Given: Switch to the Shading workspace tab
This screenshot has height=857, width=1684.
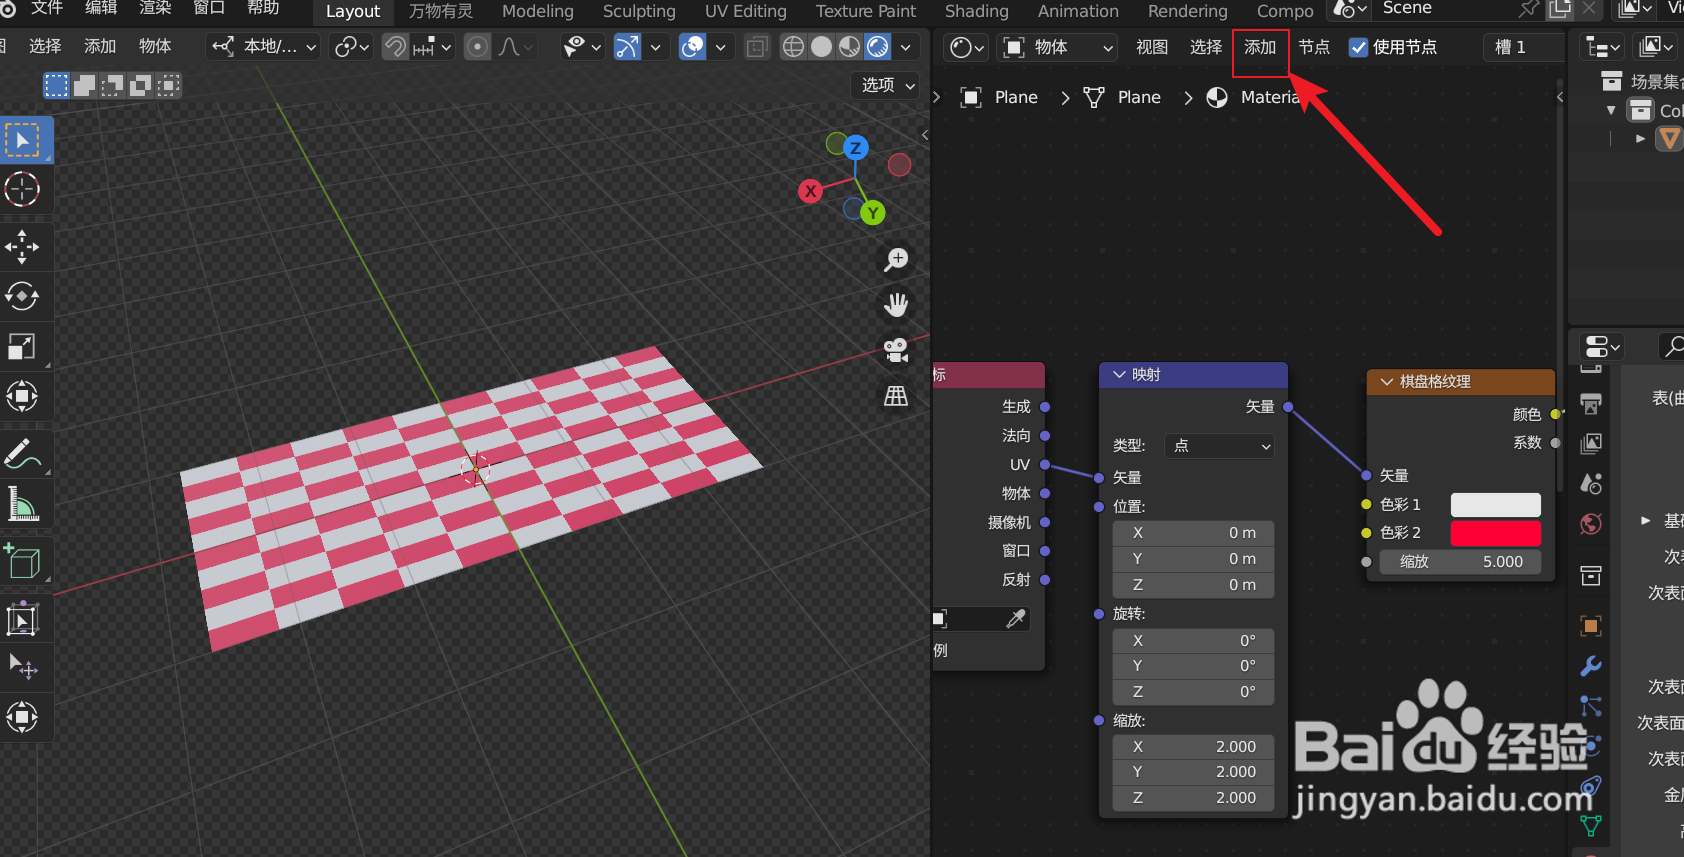Looking at the screenshot, I should (x=977, y=11).
